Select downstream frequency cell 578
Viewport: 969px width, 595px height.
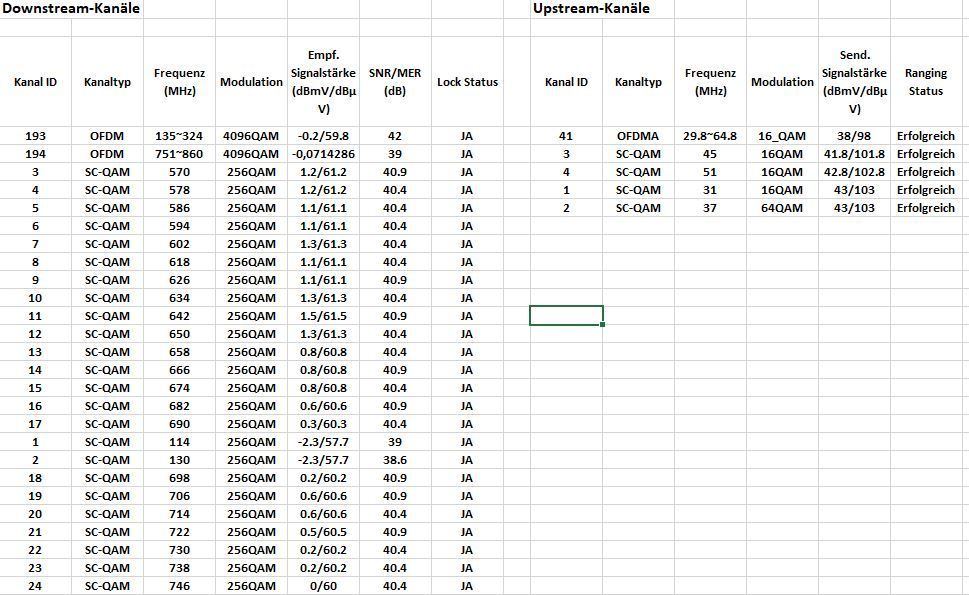[x=179, y=190]
